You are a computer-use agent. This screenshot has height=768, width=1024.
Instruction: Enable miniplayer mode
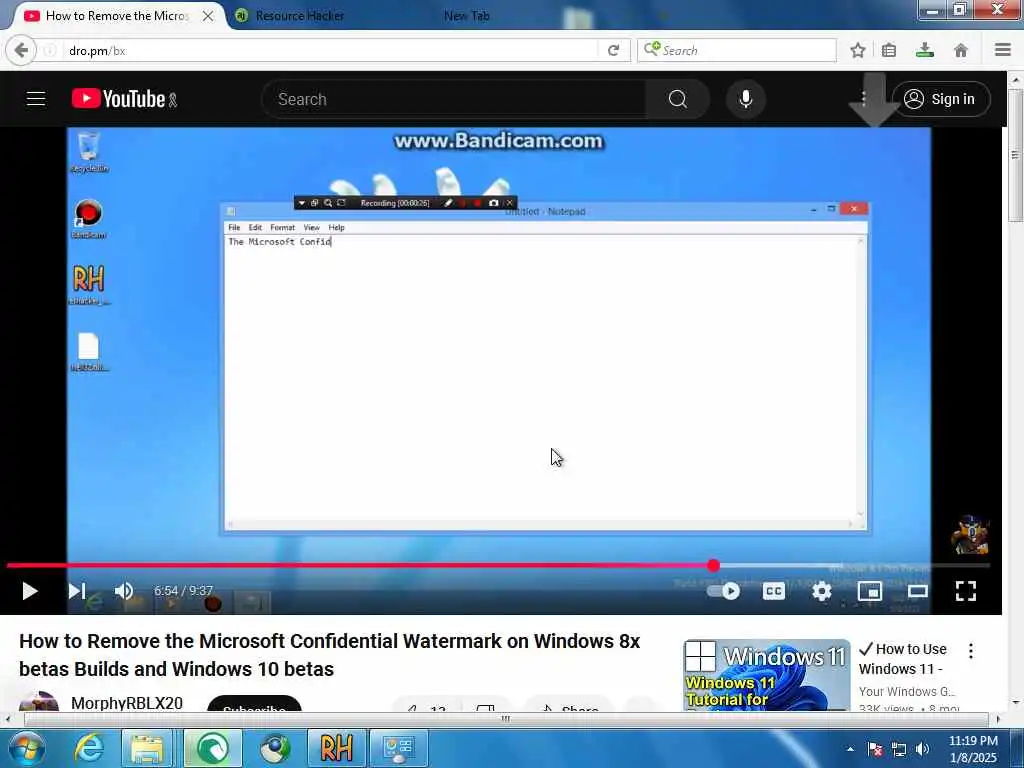coord(870,591)
